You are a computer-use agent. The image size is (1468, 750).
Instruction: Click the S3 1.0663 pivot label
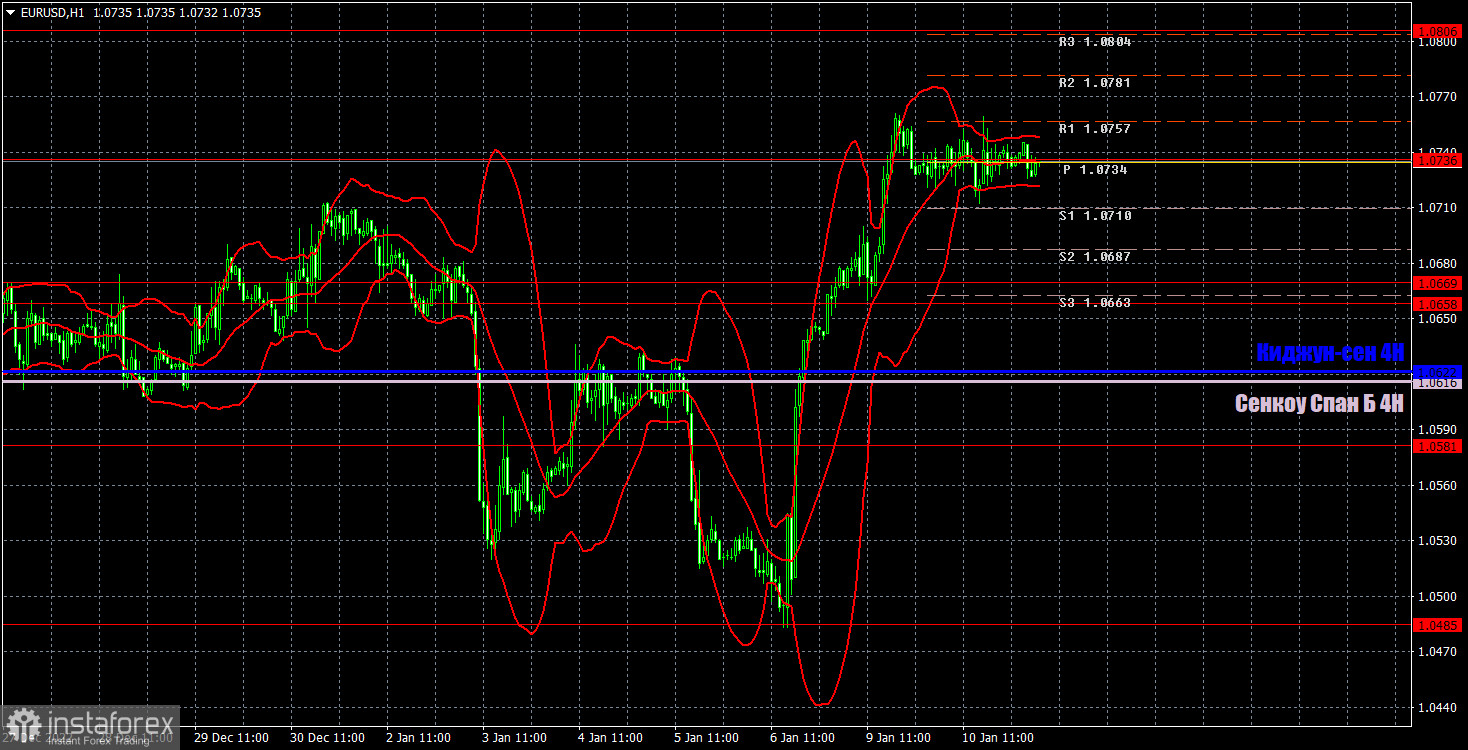point(1094,302)
